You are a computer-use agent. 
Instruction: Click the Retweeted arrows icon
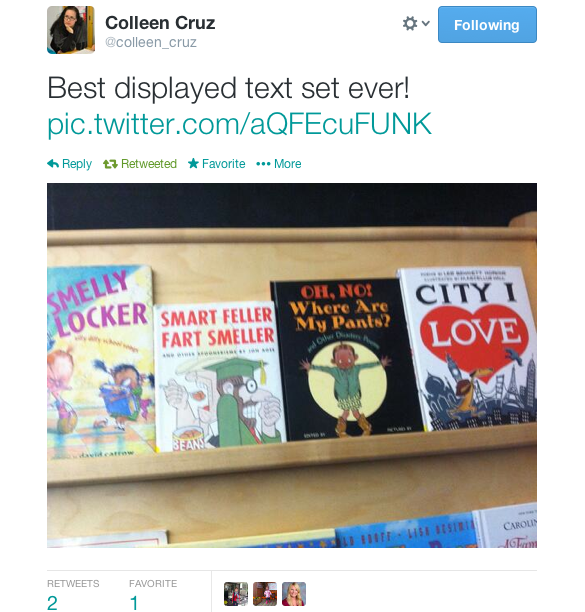pos(110,164)
